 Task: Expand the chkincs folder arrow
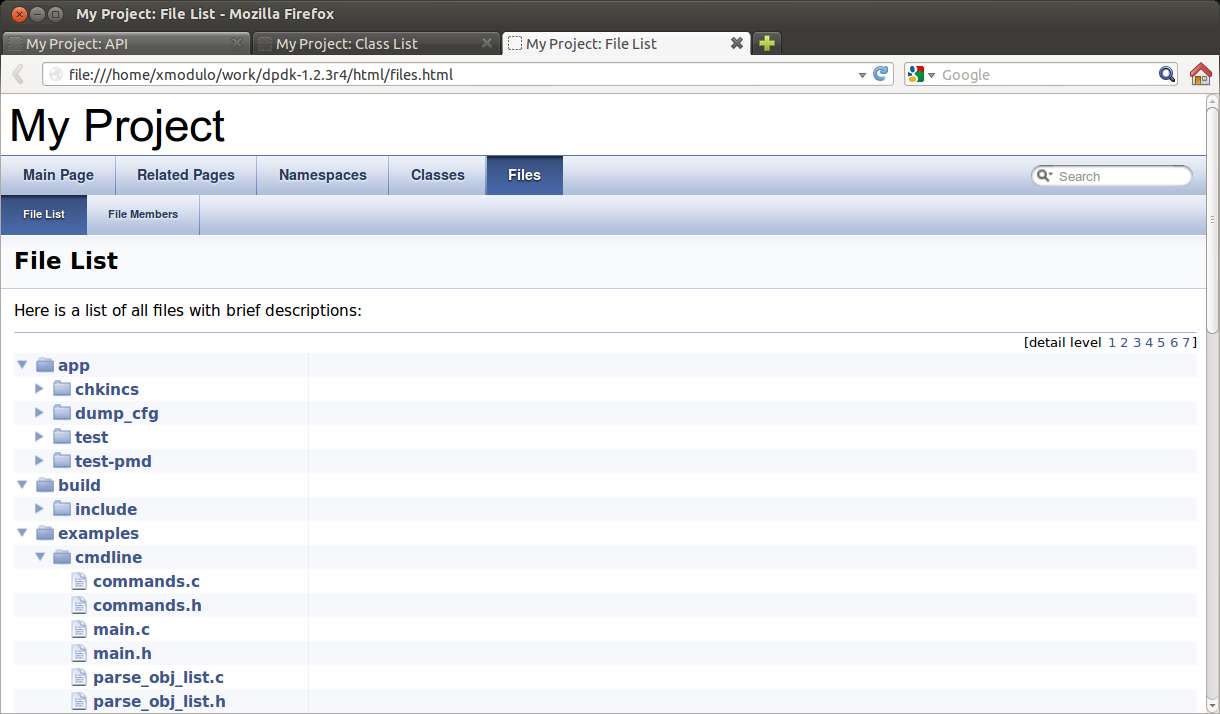click(x=40, y=389)
